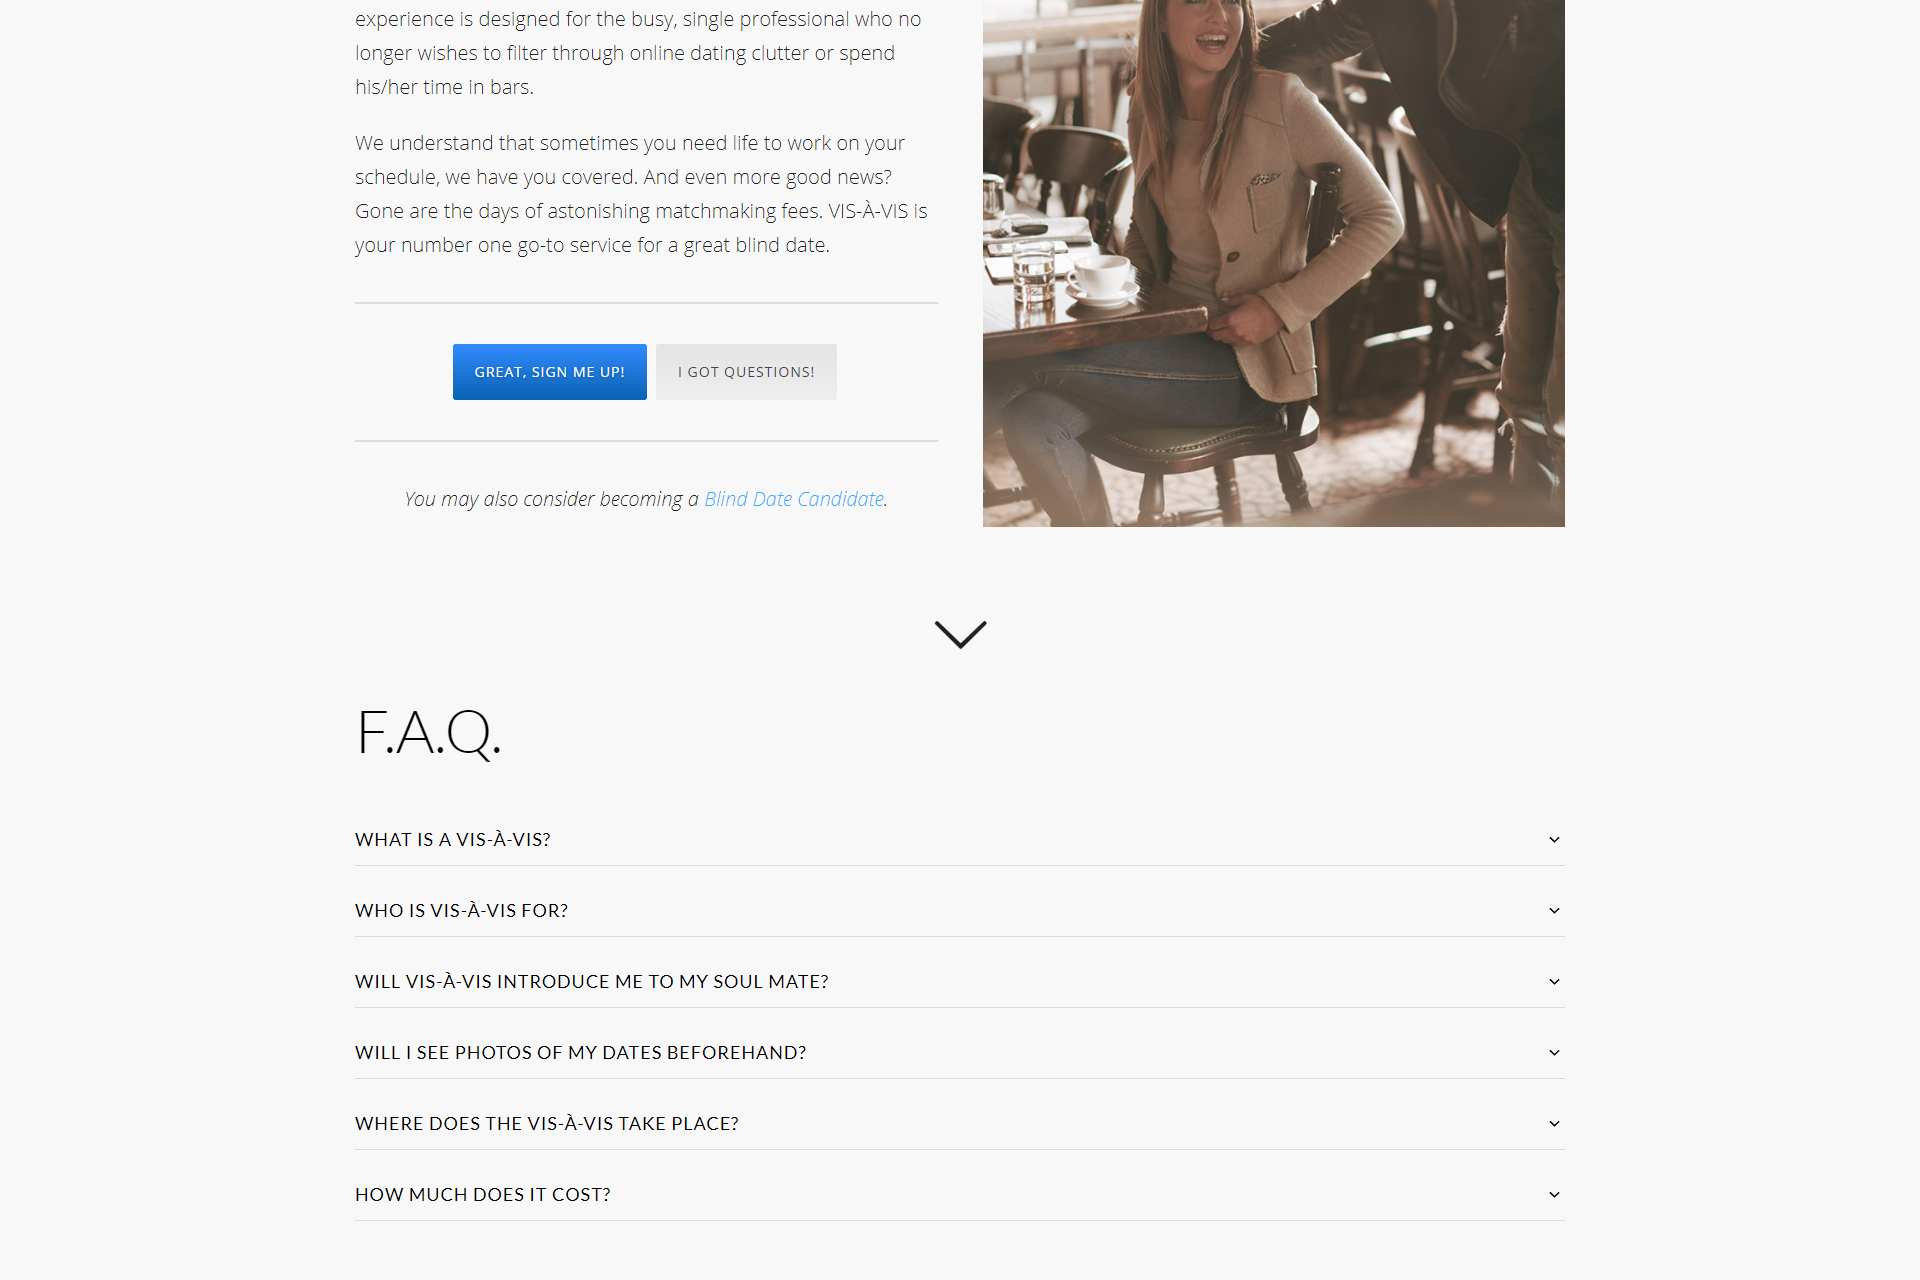Expand 'Who is vis-à-vis for?' question
The image size is (1920, 1280).
960,911
